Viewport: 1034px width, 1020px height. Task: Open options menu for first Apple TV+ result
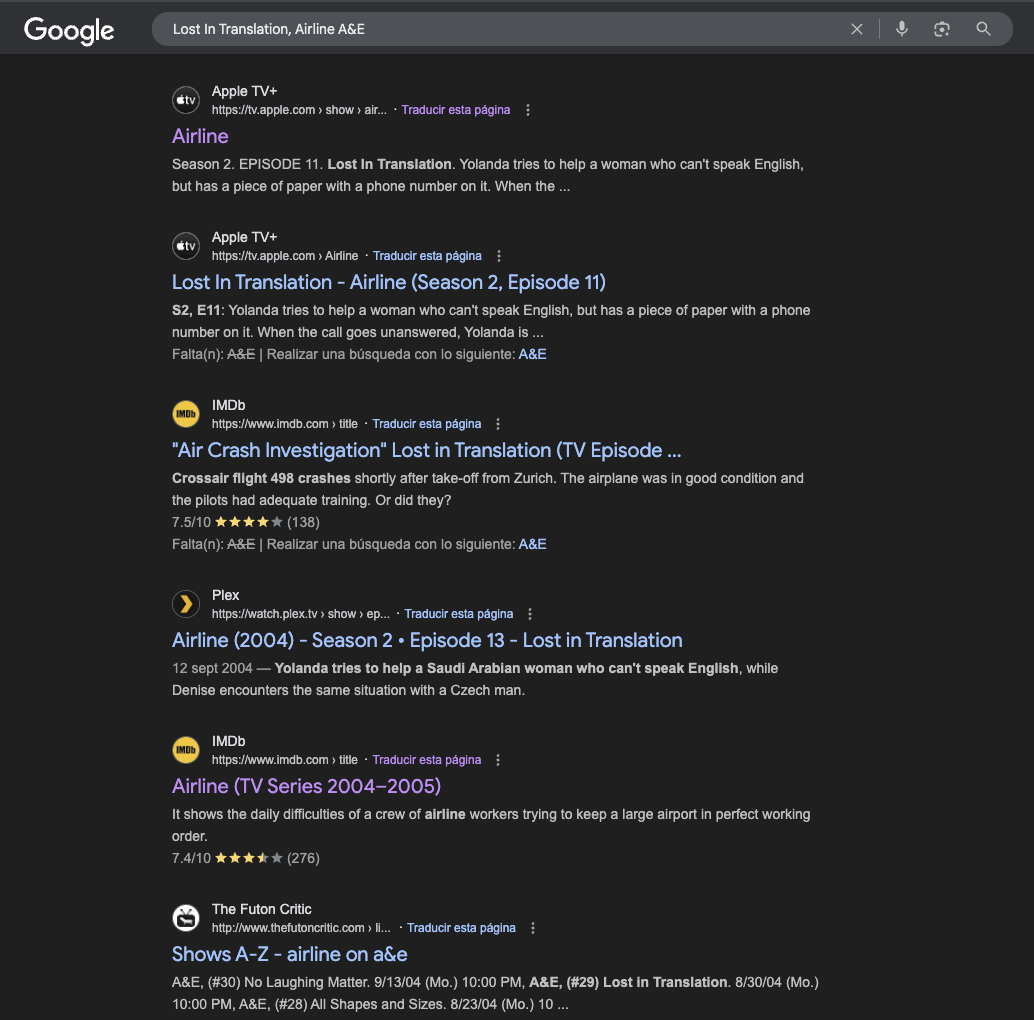point(529,110)
